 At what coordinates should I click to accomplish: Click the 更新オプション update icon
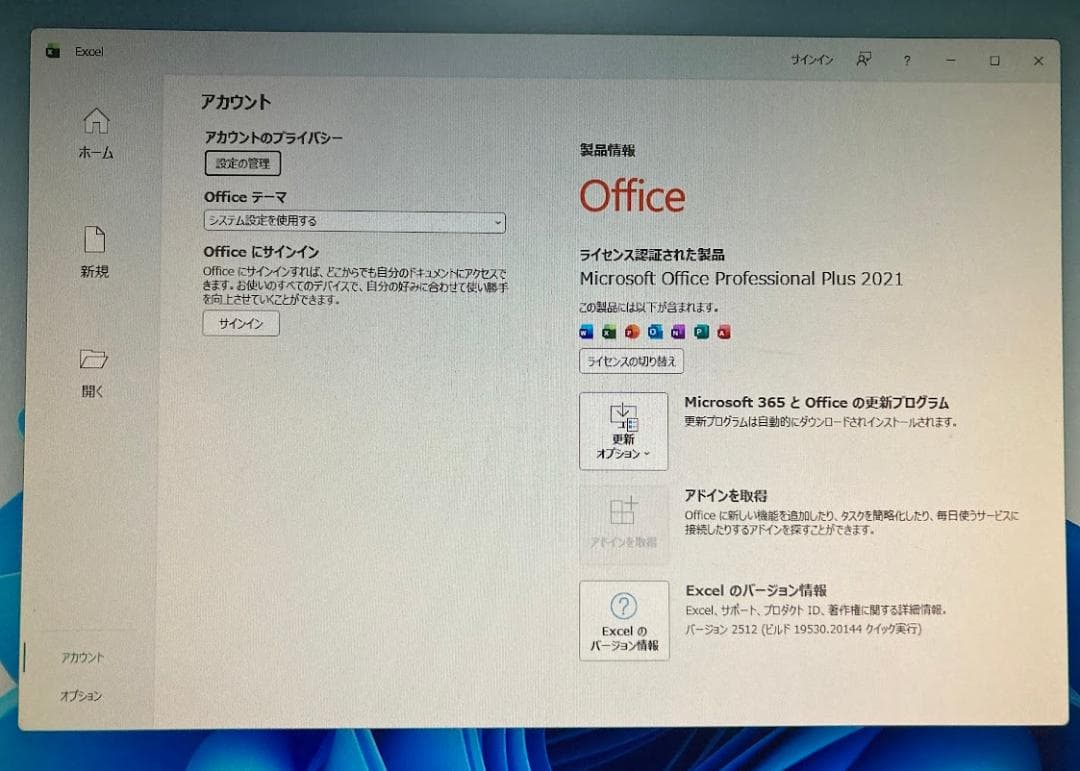coord(624,415)
